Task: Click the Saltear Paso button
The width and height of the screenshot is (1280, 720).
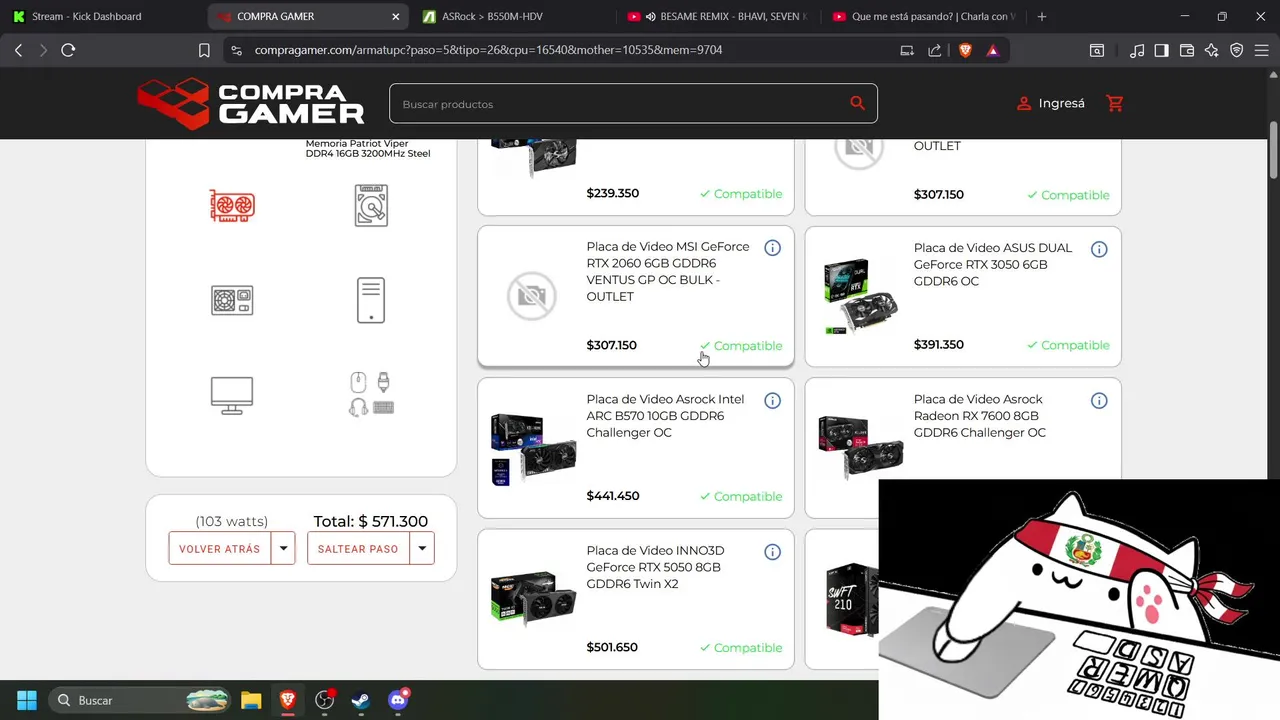Action: pos(358,548)
